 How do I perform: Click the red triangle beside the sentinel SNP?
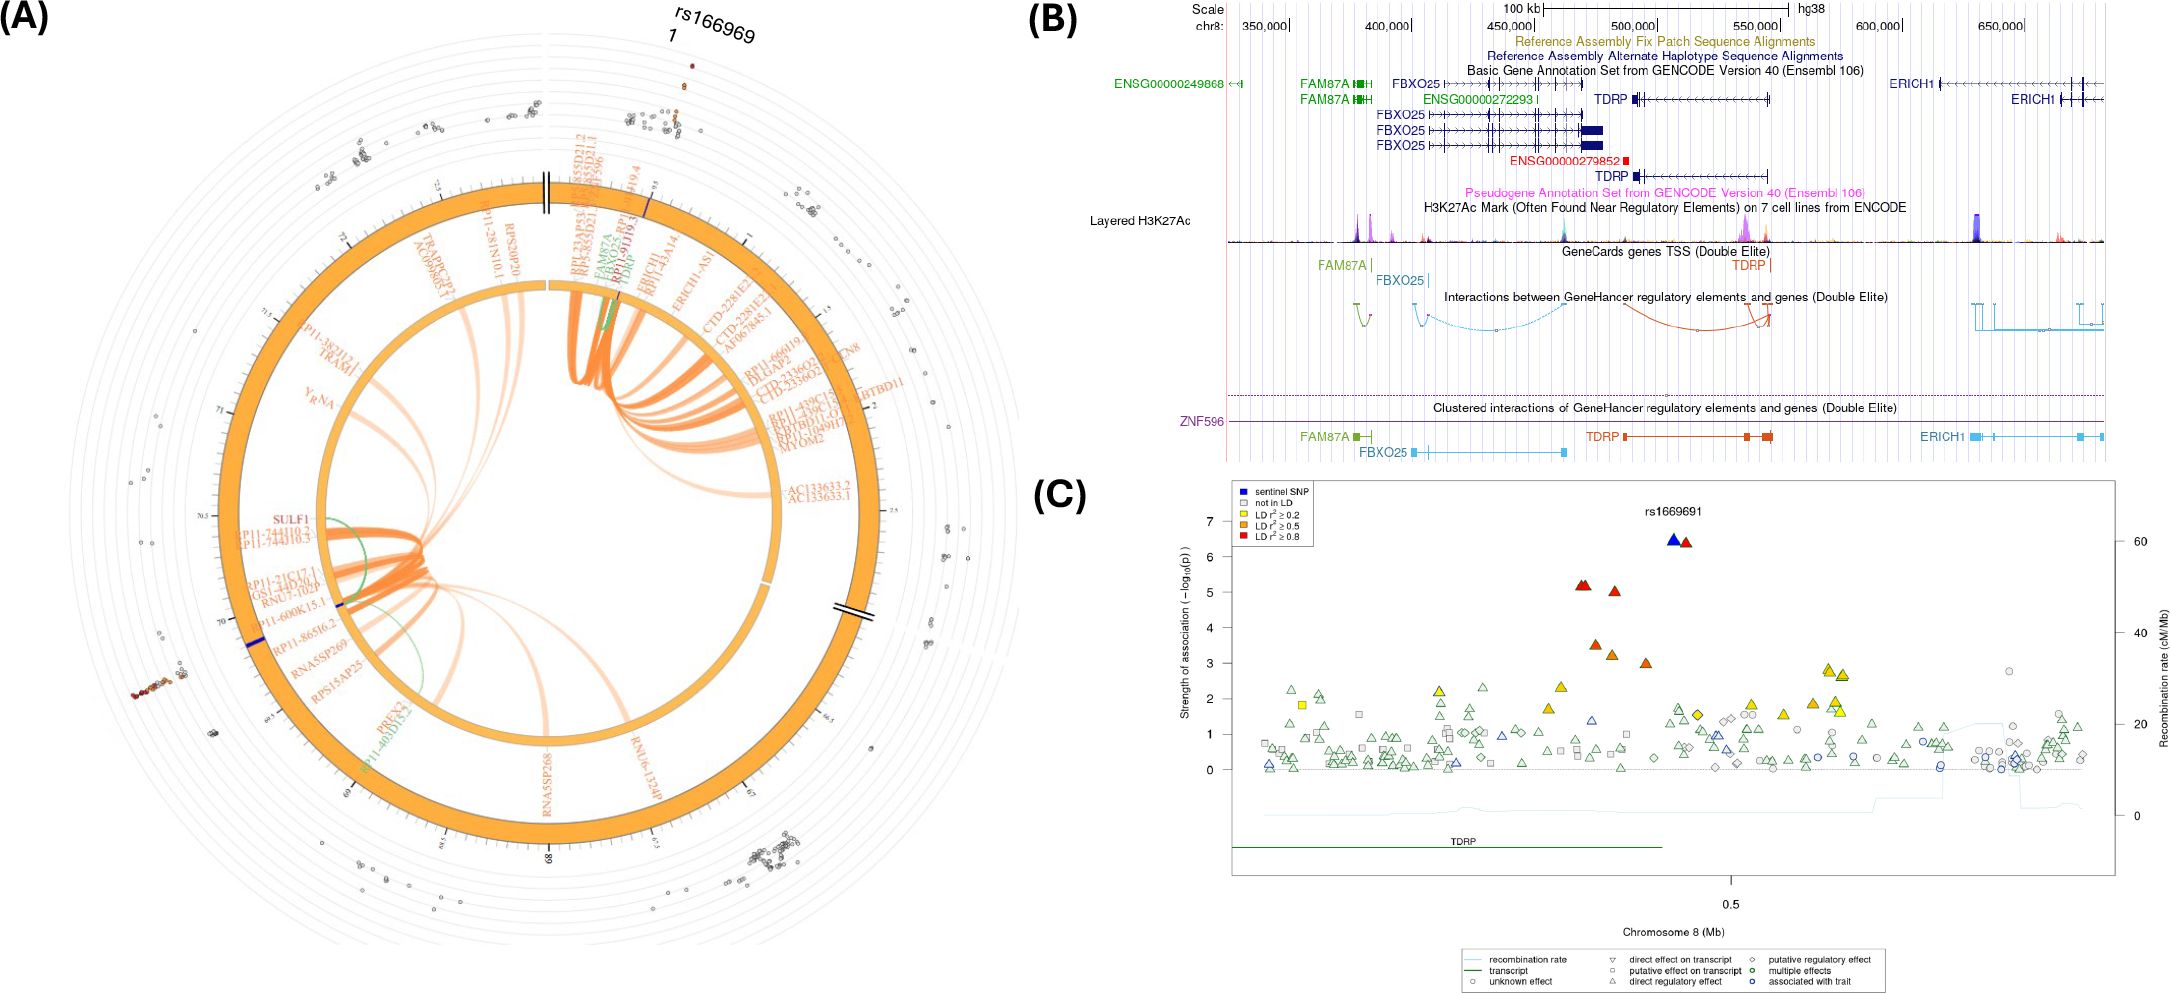click(x=1686, y=543)
